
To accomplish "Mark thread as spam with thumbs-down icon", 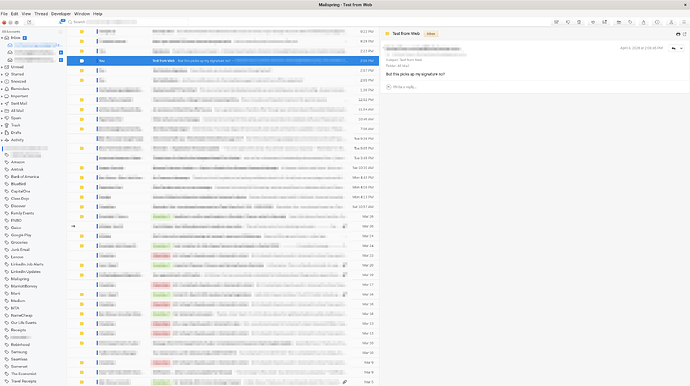I will pos(568,22).
